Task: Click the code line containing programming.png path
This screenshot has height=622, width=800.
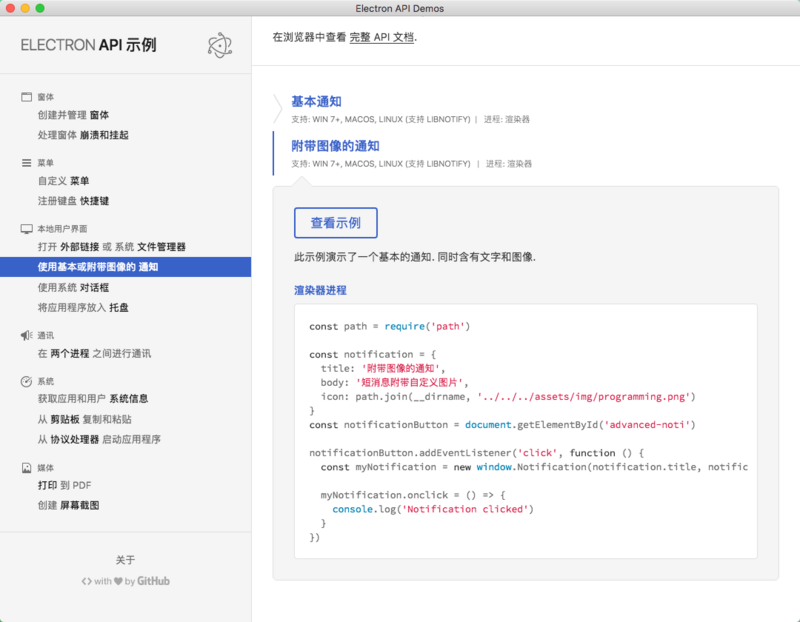Action: pos(508,396)
